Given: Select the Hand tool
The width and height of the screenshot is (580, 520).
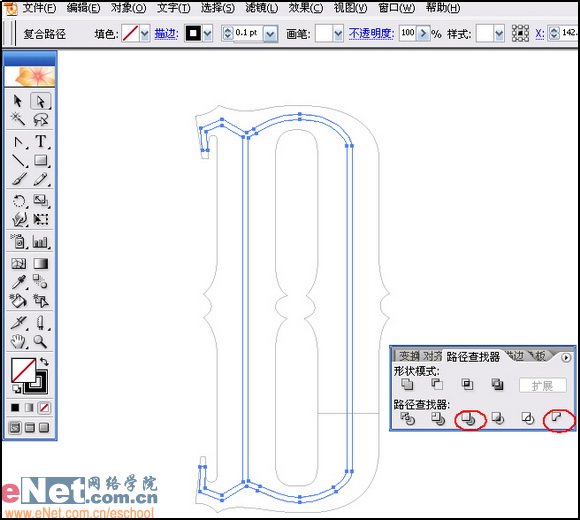Looking at the screenshot, I should coord(18,341).
